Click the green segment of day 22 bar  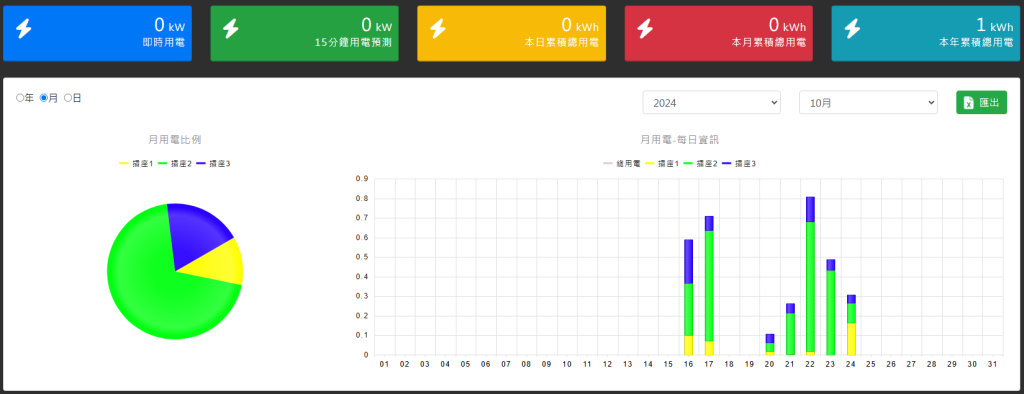(x=810, y=287)
